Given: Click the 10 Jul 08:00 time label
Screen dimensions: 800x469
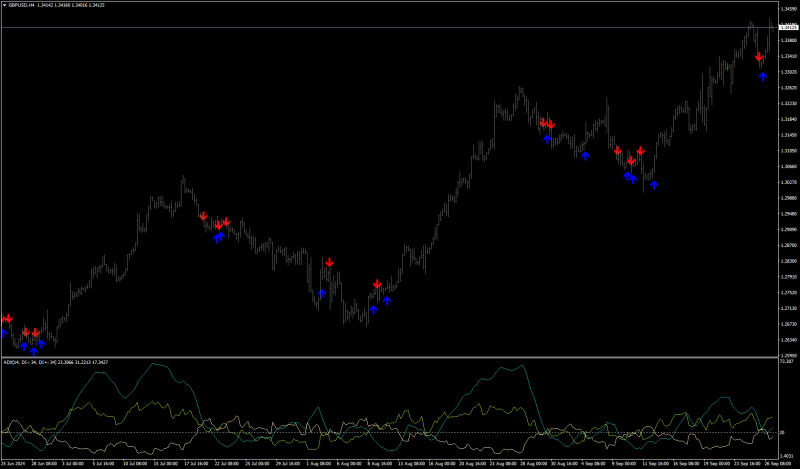Looking at the screenshot, I should [x=135, y=463].
